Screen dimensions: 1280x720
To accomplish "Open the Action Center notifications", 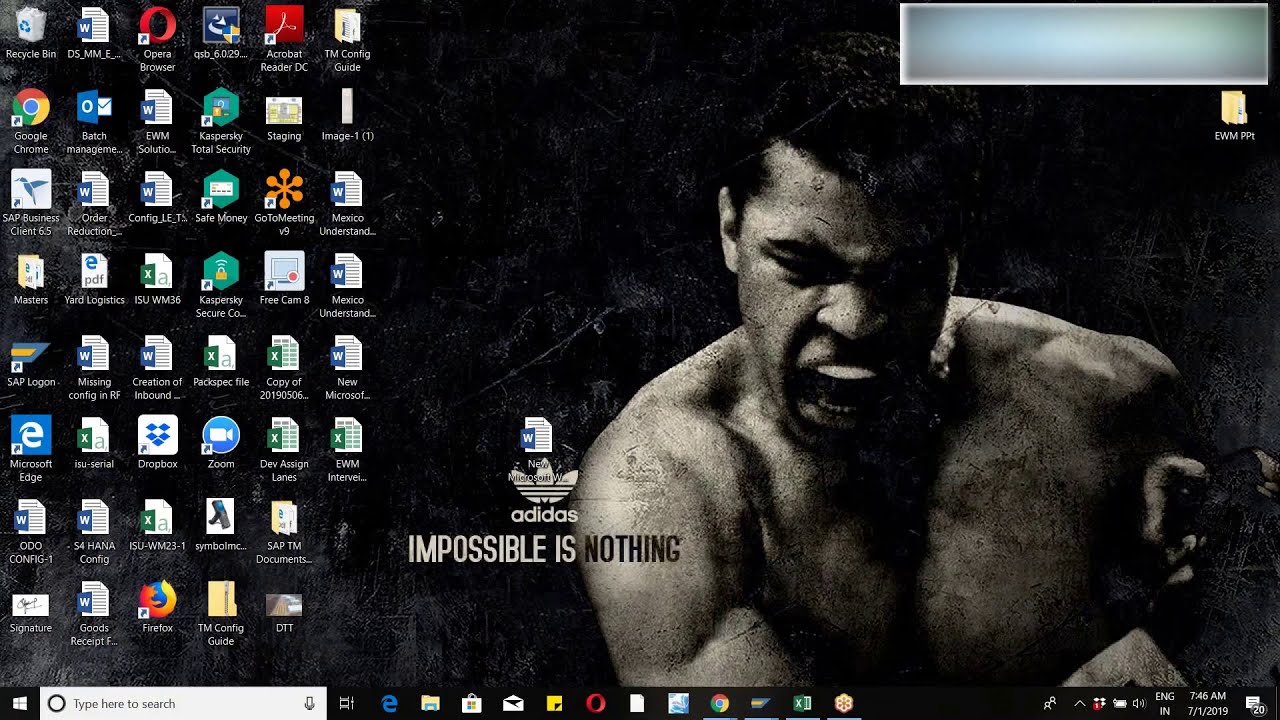I will [1254, 704].
